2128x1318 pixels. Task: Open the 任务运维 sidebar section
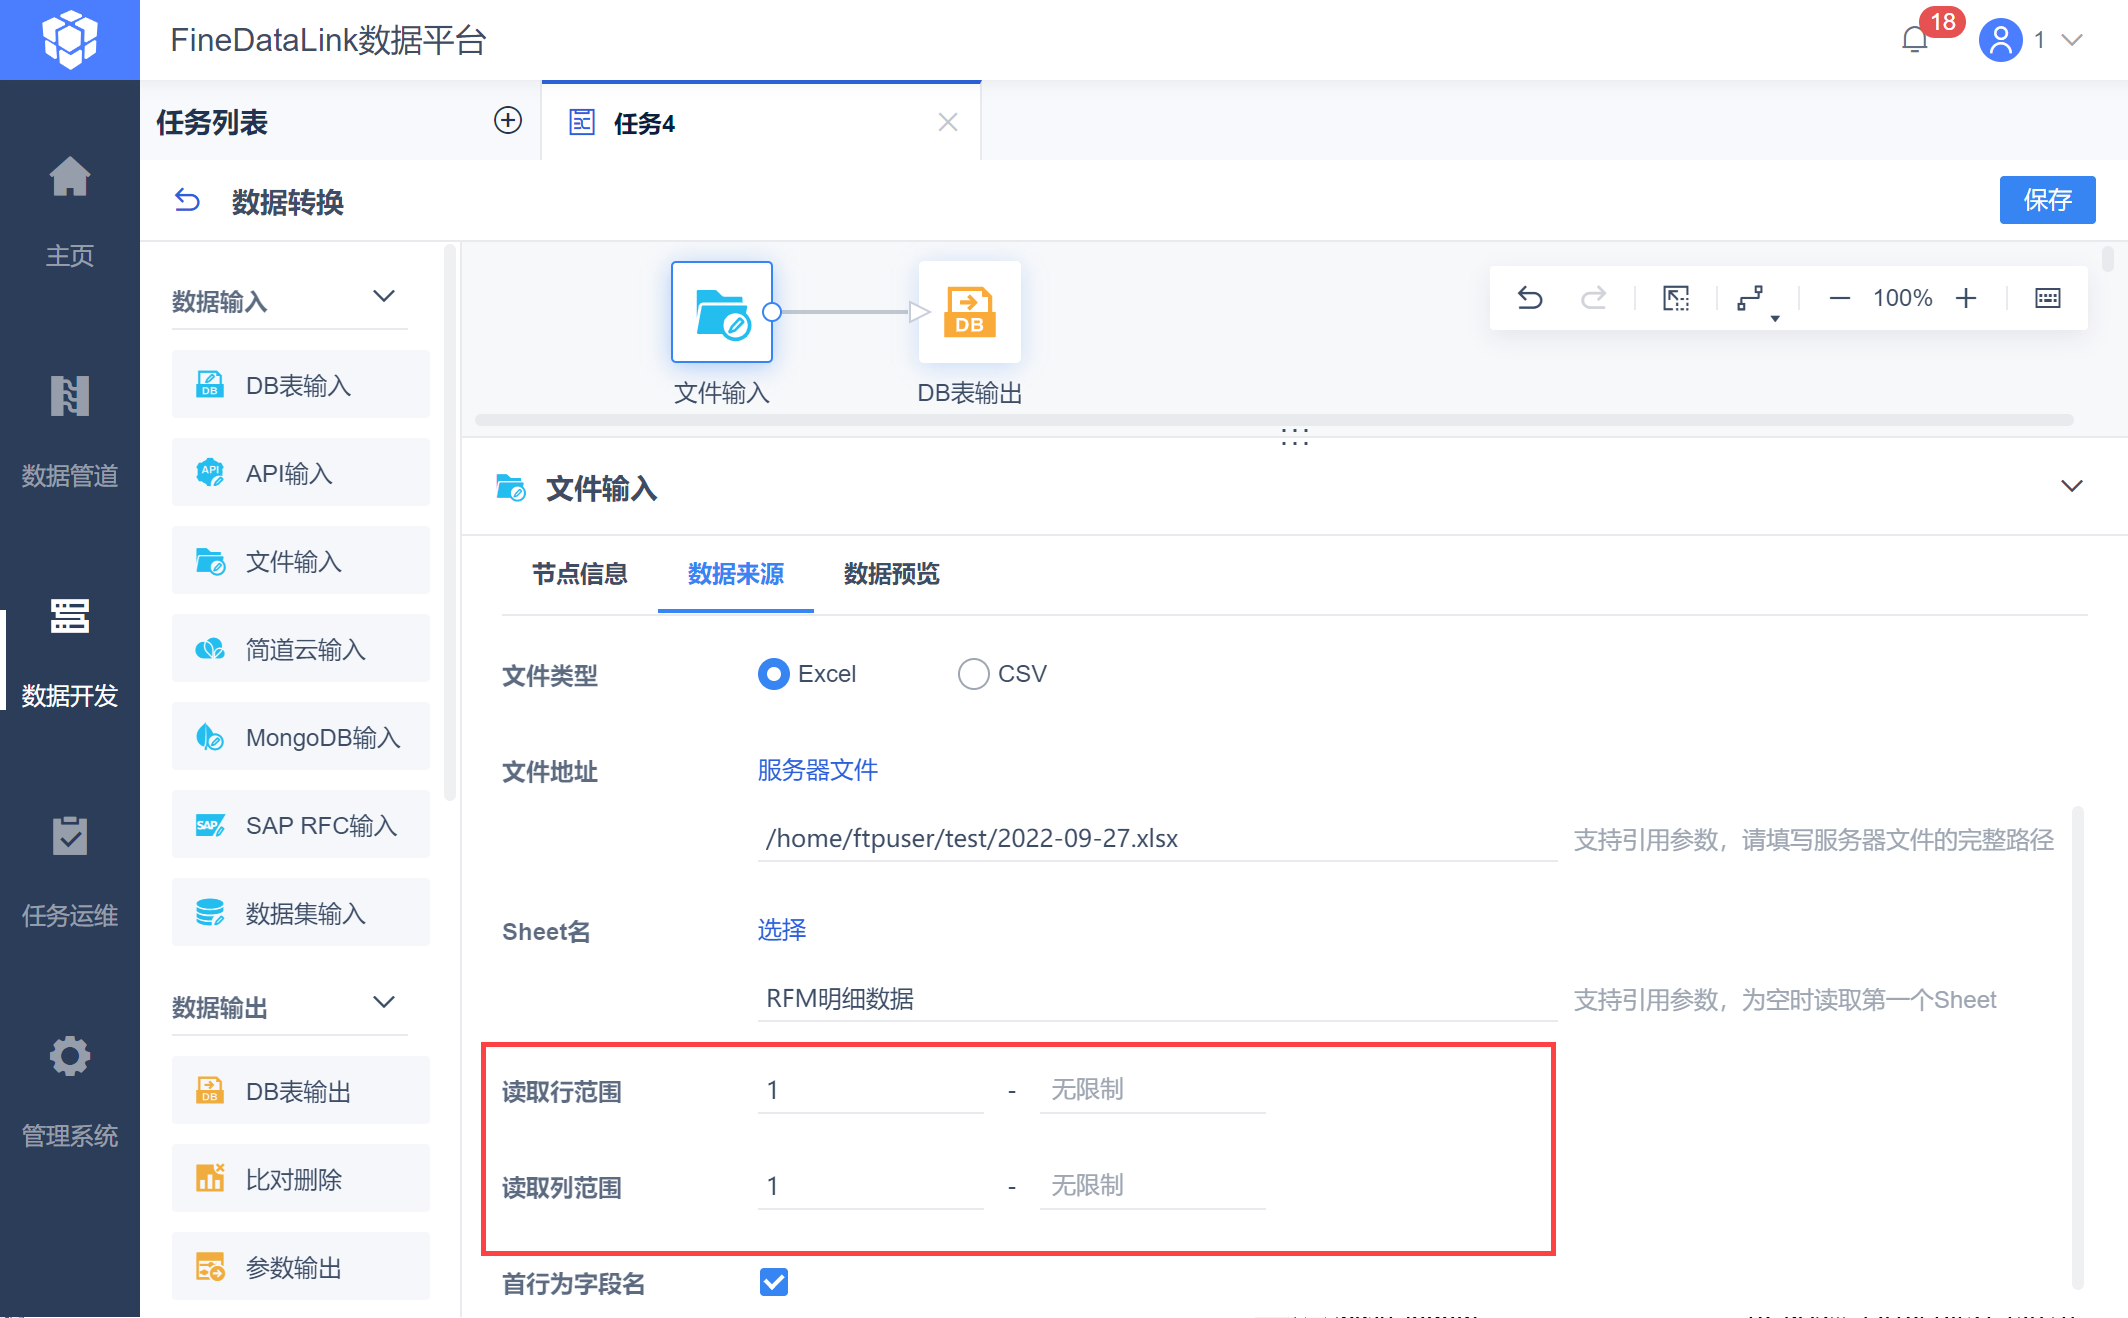[x=70, y=870]
